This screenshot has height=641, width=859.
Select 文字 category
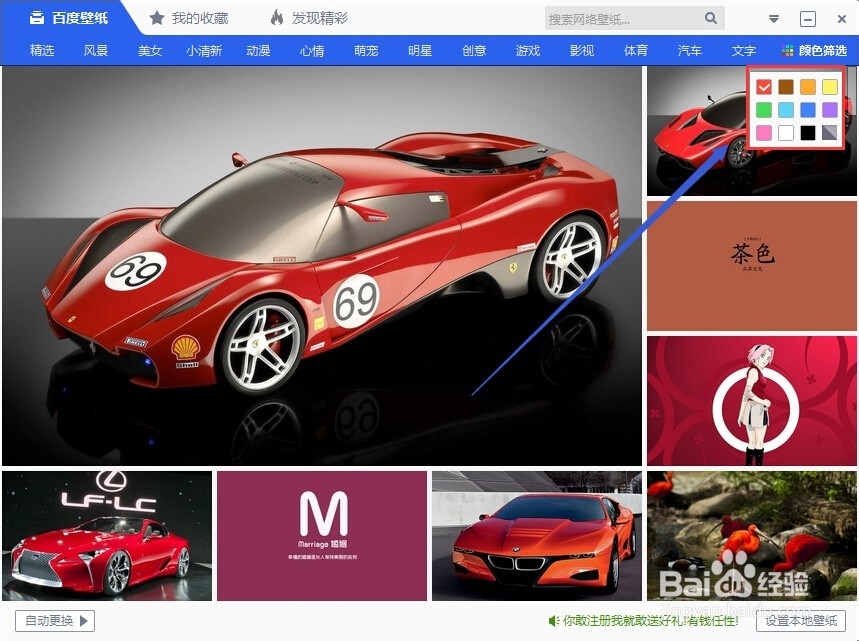(743, 51)
